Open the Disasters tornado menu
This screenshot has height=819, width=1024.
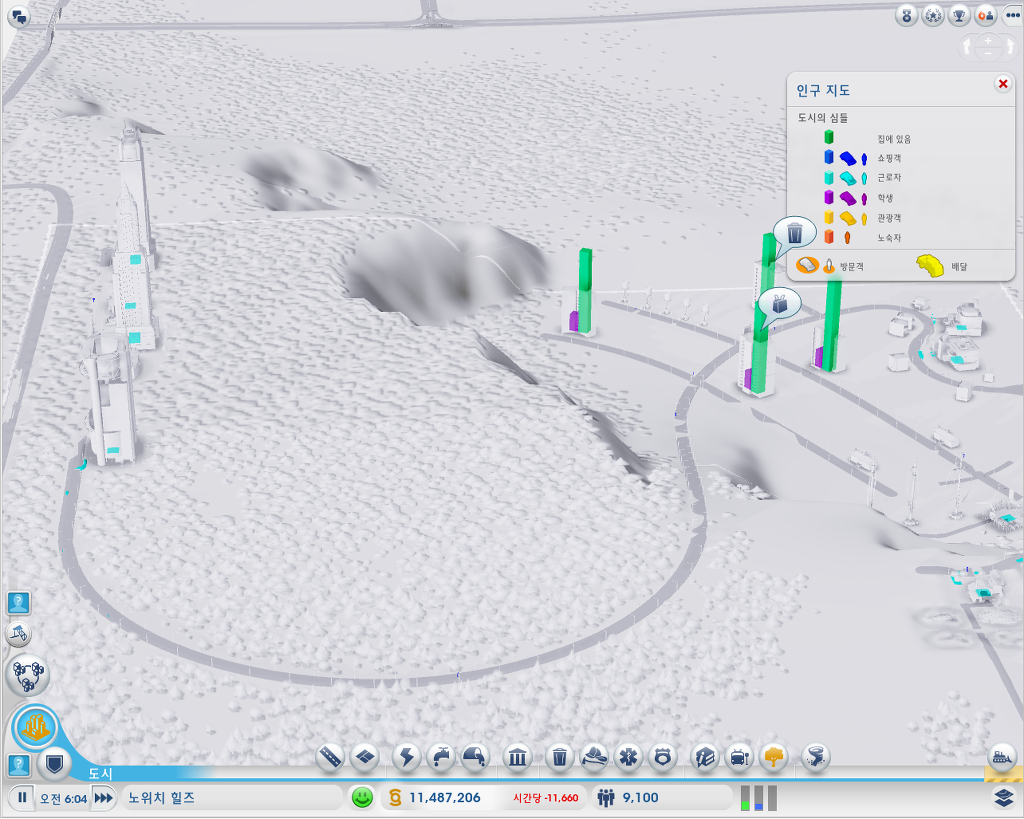[x=816, y=758]
